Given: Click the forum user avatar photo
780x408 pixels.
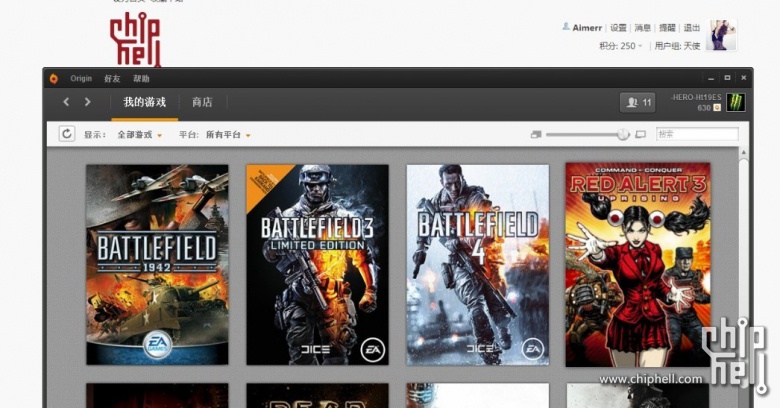Looking at the screenshot, I should click(x=721, y=35).
